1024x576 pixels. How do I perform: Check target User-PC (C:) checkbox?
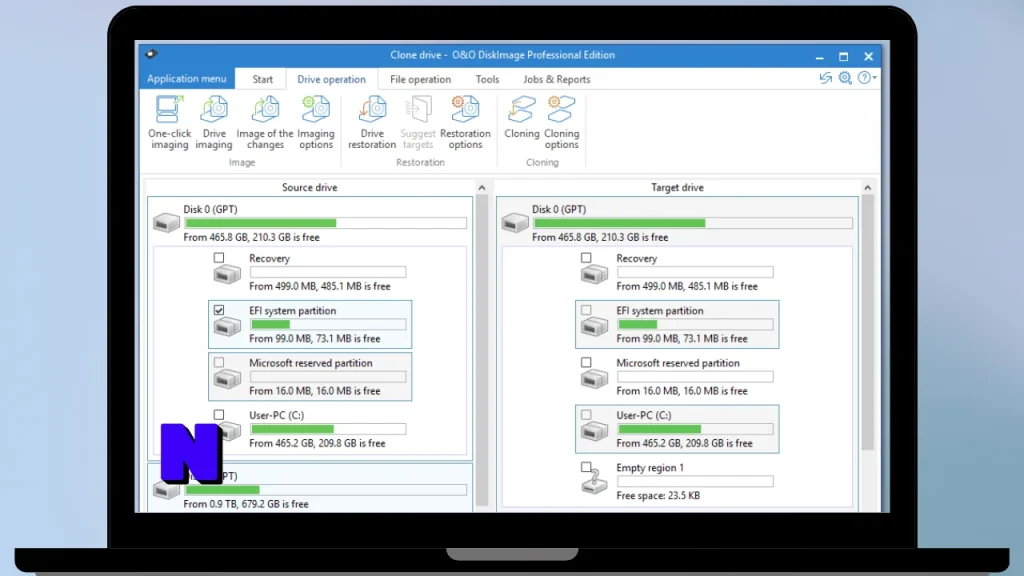[x=586, y=415]
